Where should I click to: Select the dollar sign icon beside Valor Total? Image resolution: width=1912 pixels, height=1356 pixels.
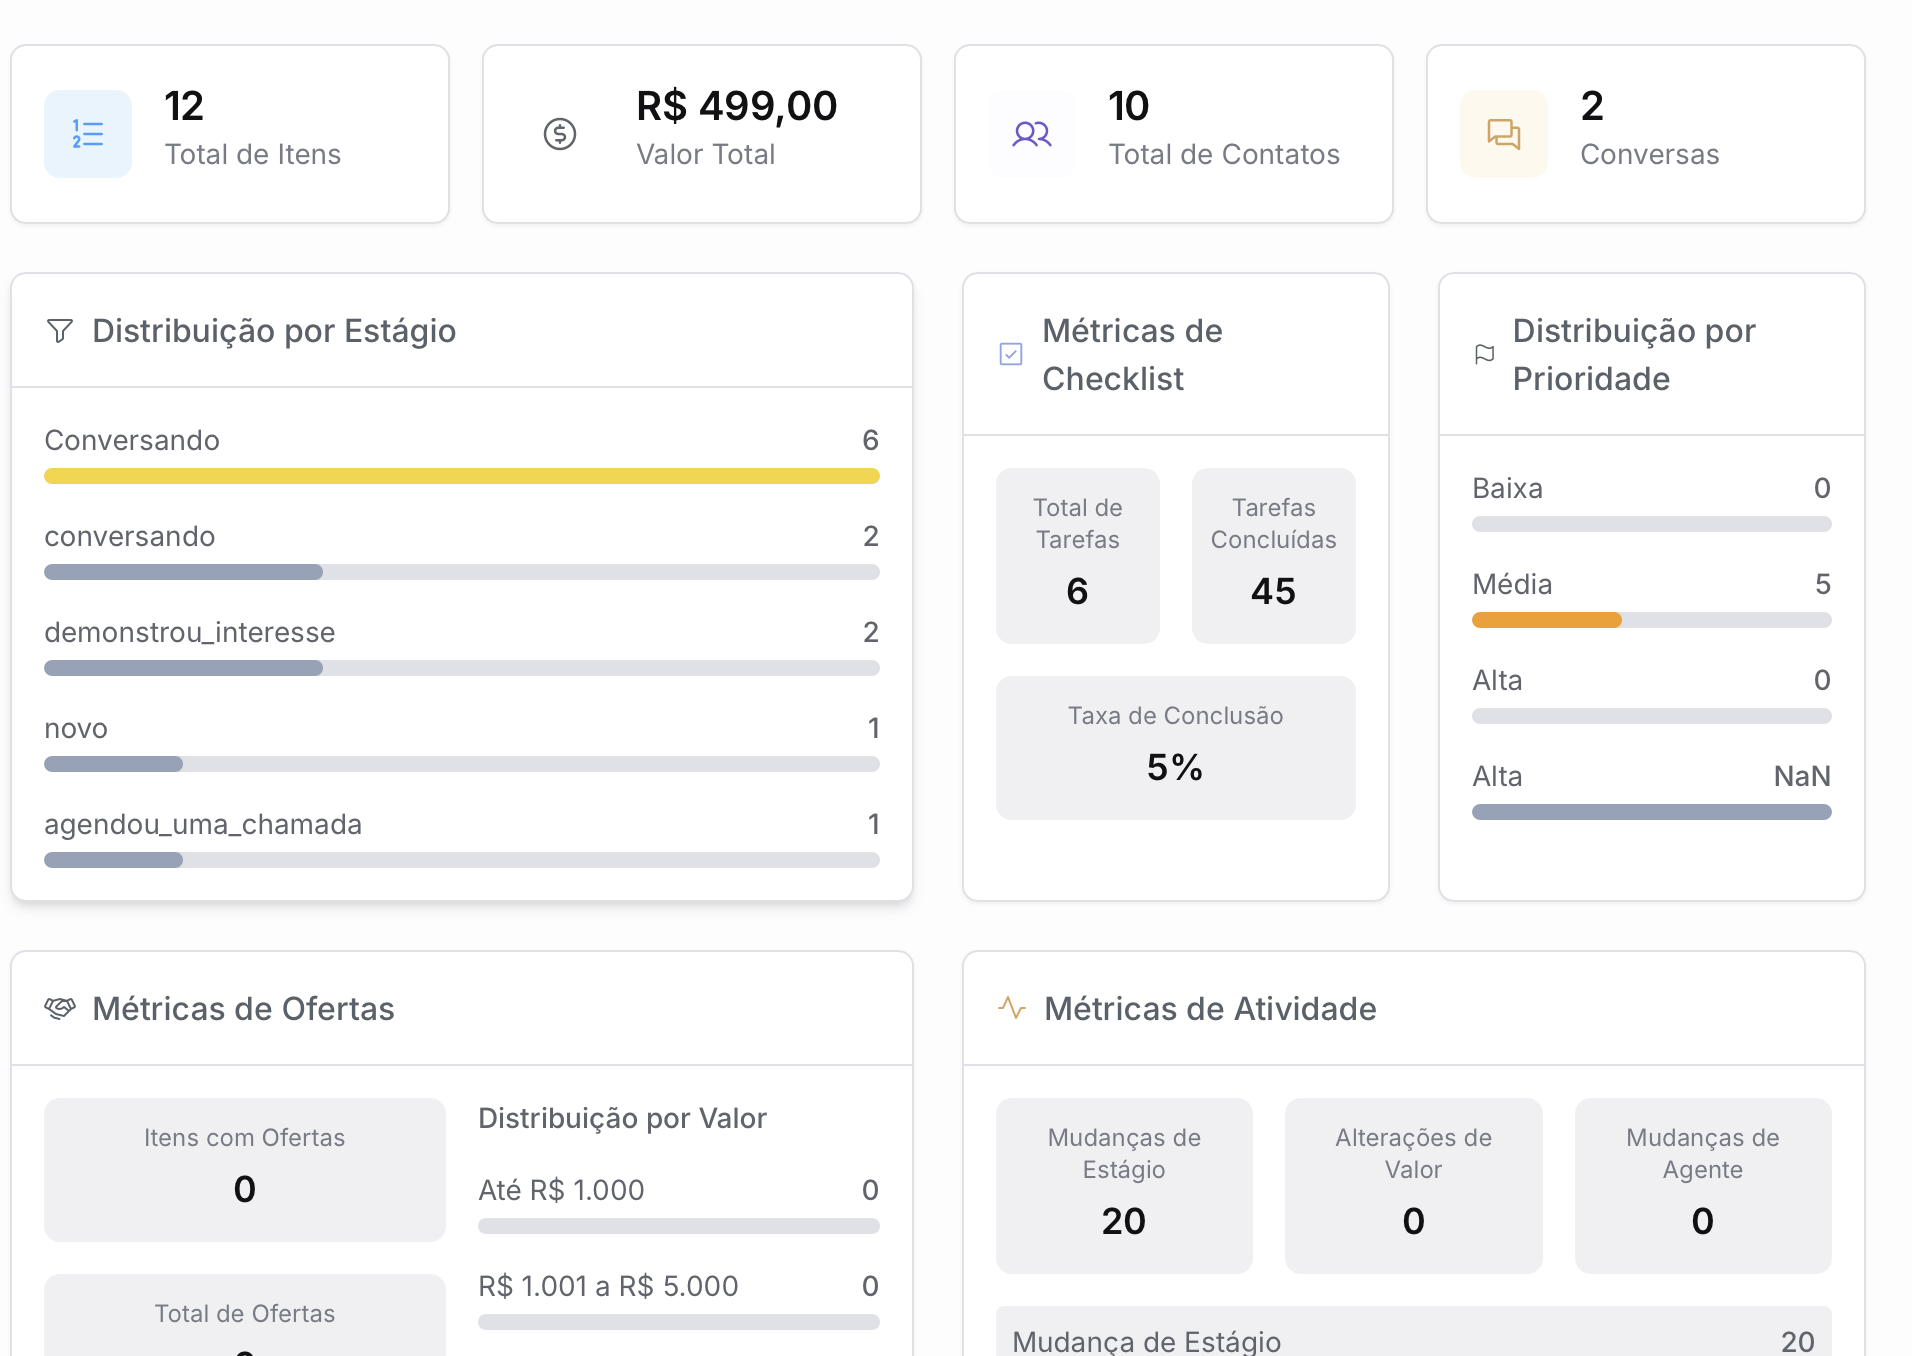(x=560, y=133)
